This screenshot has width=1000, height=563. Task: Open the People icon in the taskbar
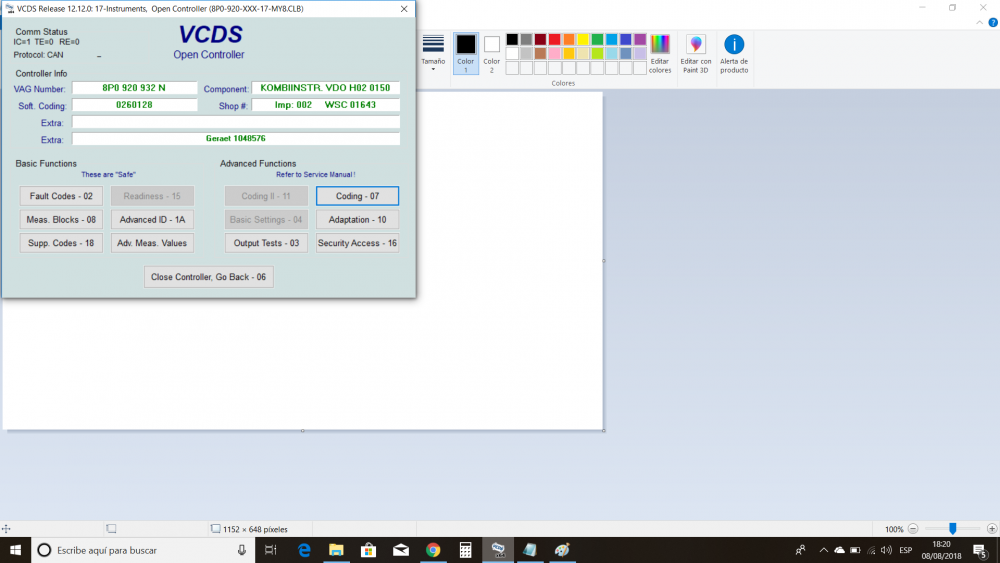click(x=800, y=550)
